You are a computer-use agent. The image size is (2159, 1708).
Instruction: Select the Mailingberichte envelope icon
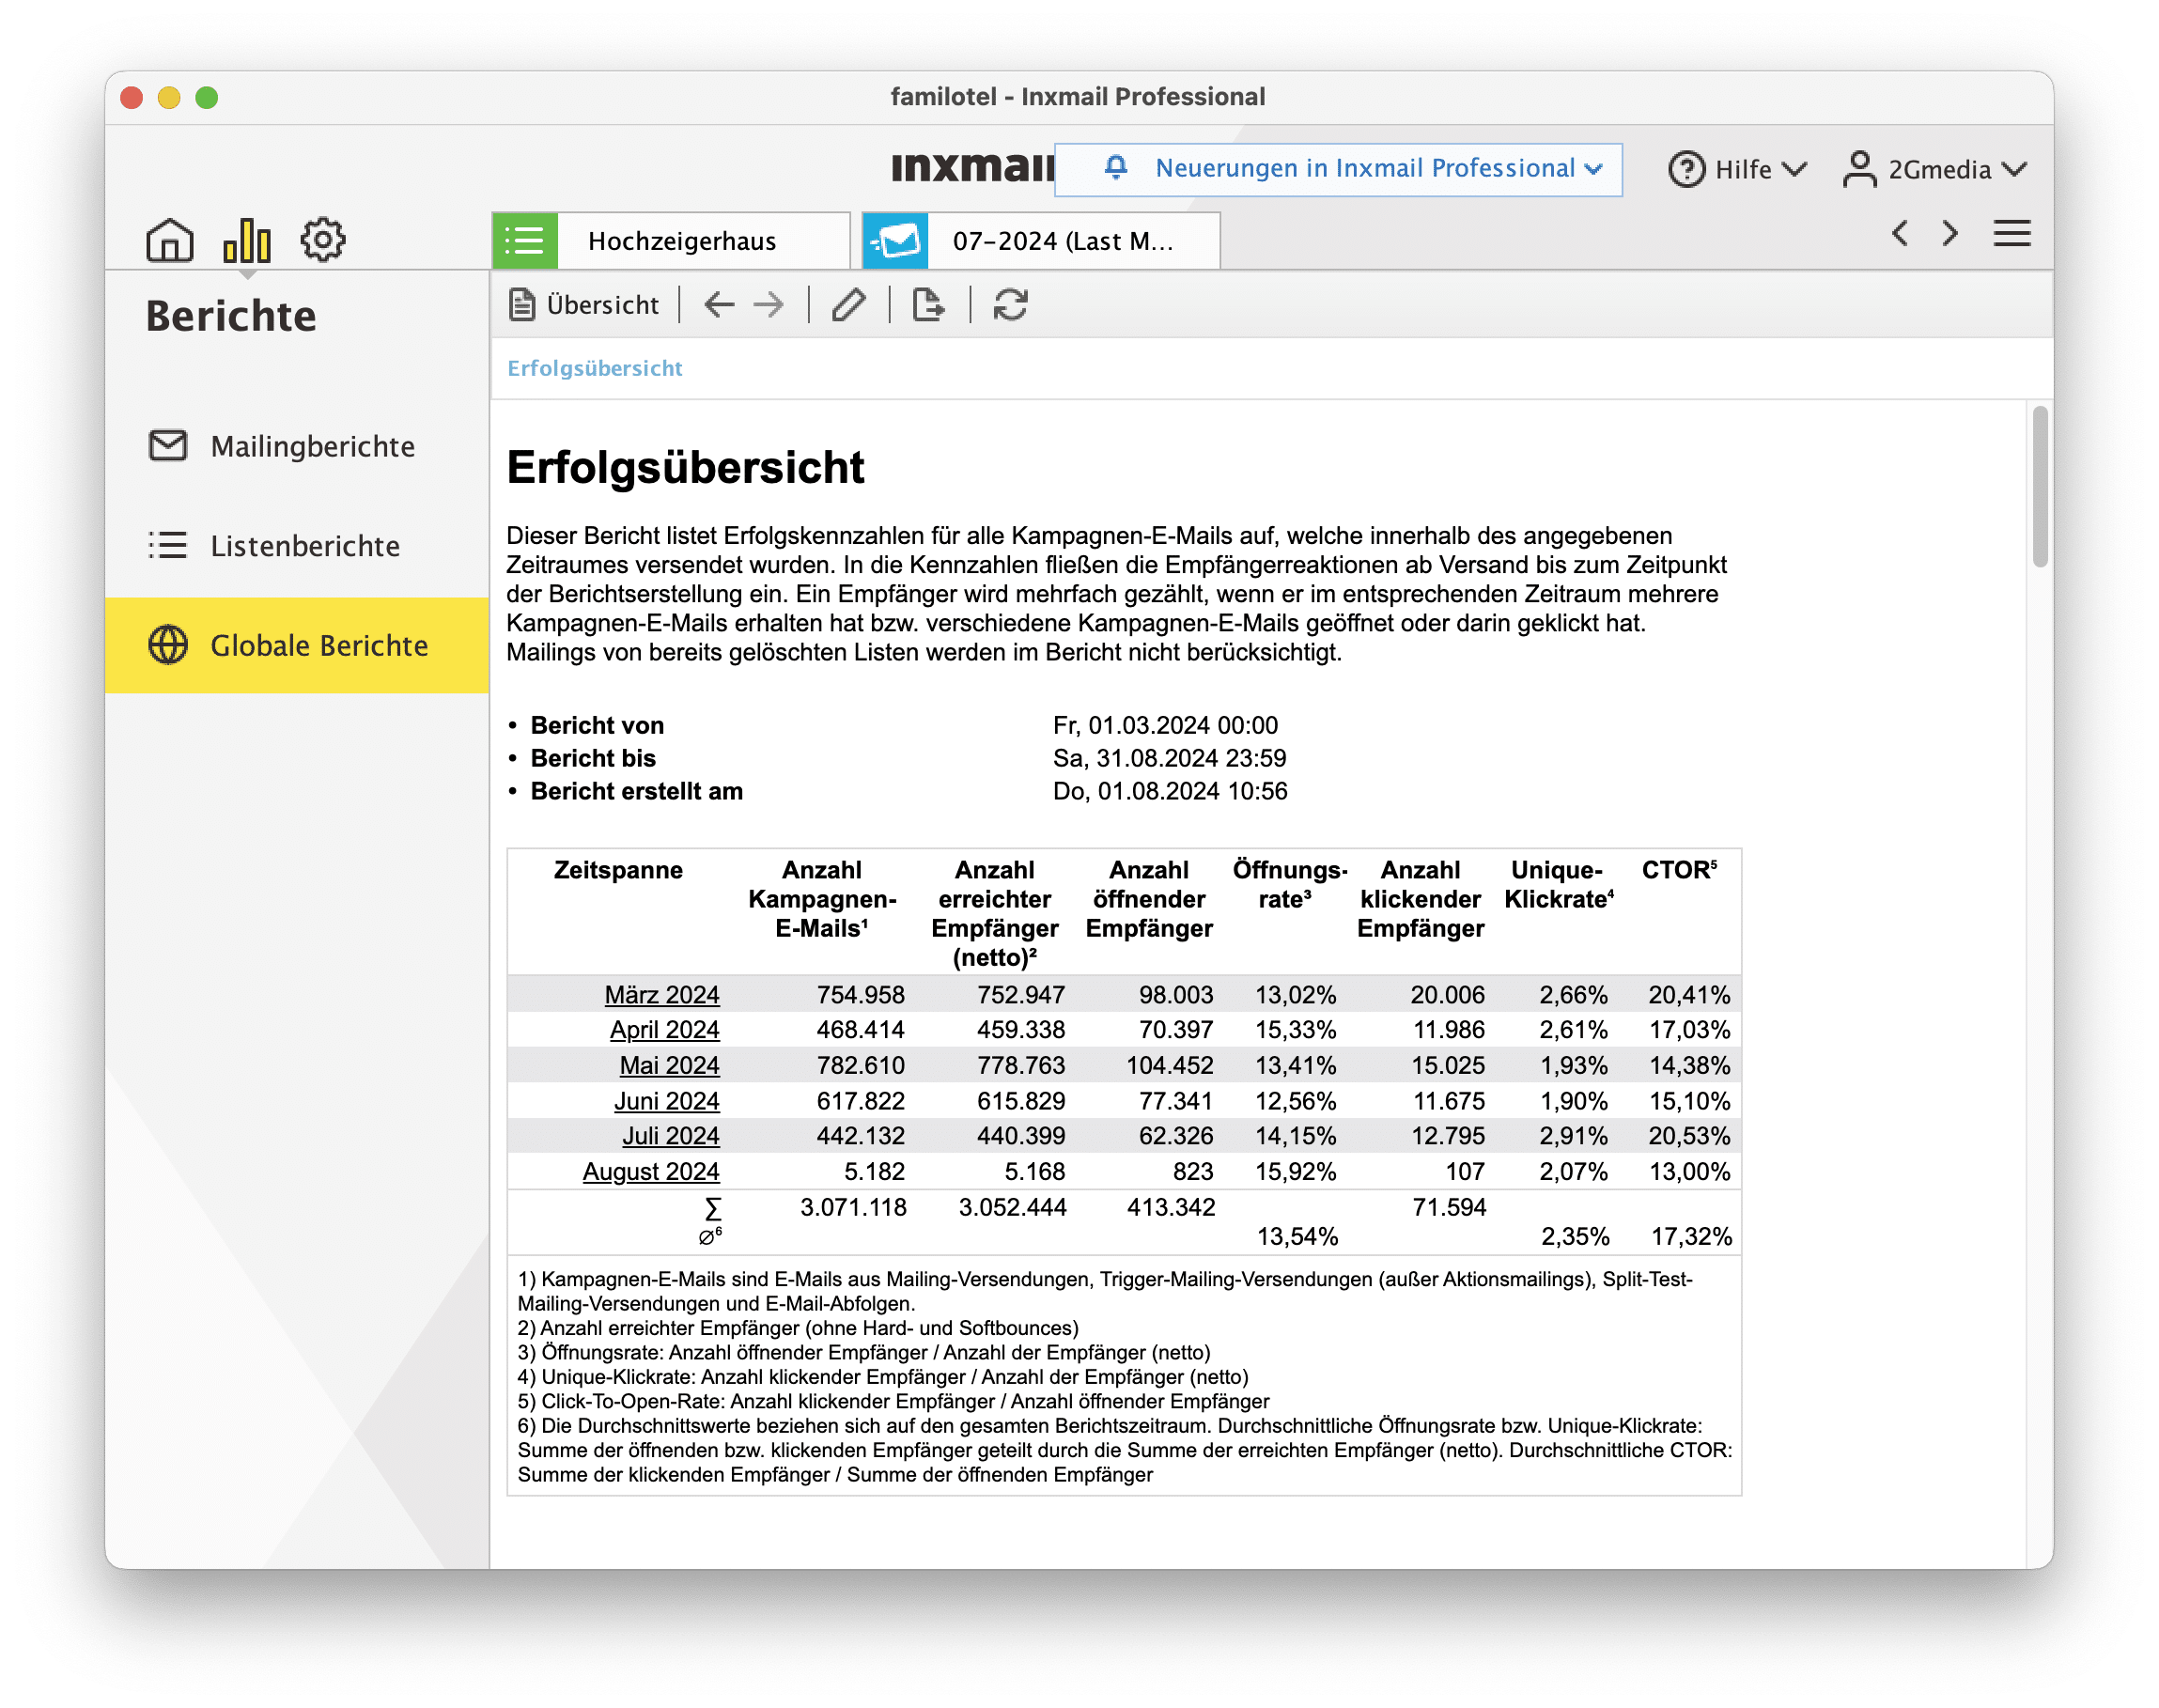[168, 447]
